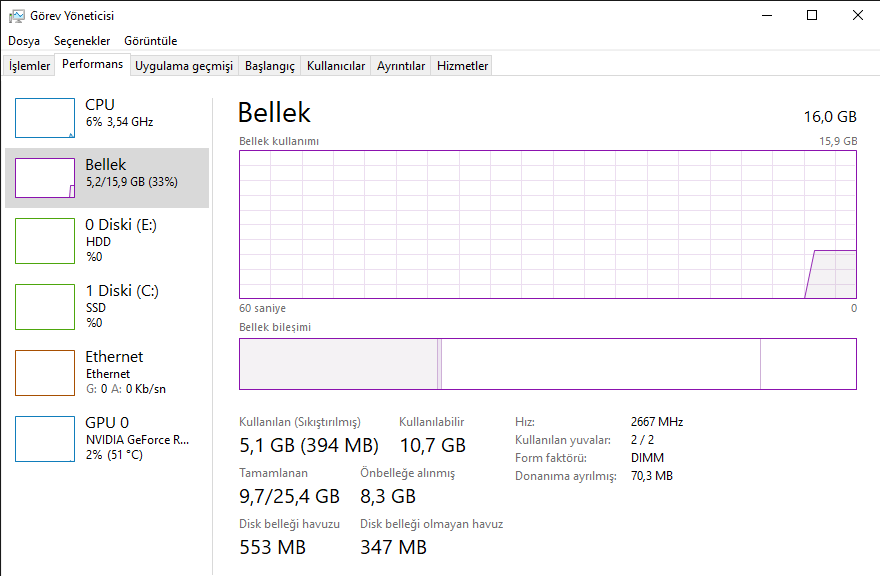The width and height of the screenshot is (880, 576).
Task: Click the Bellek bileşimi composition bar
Action: pyautogui.click(x=548, y=364)
